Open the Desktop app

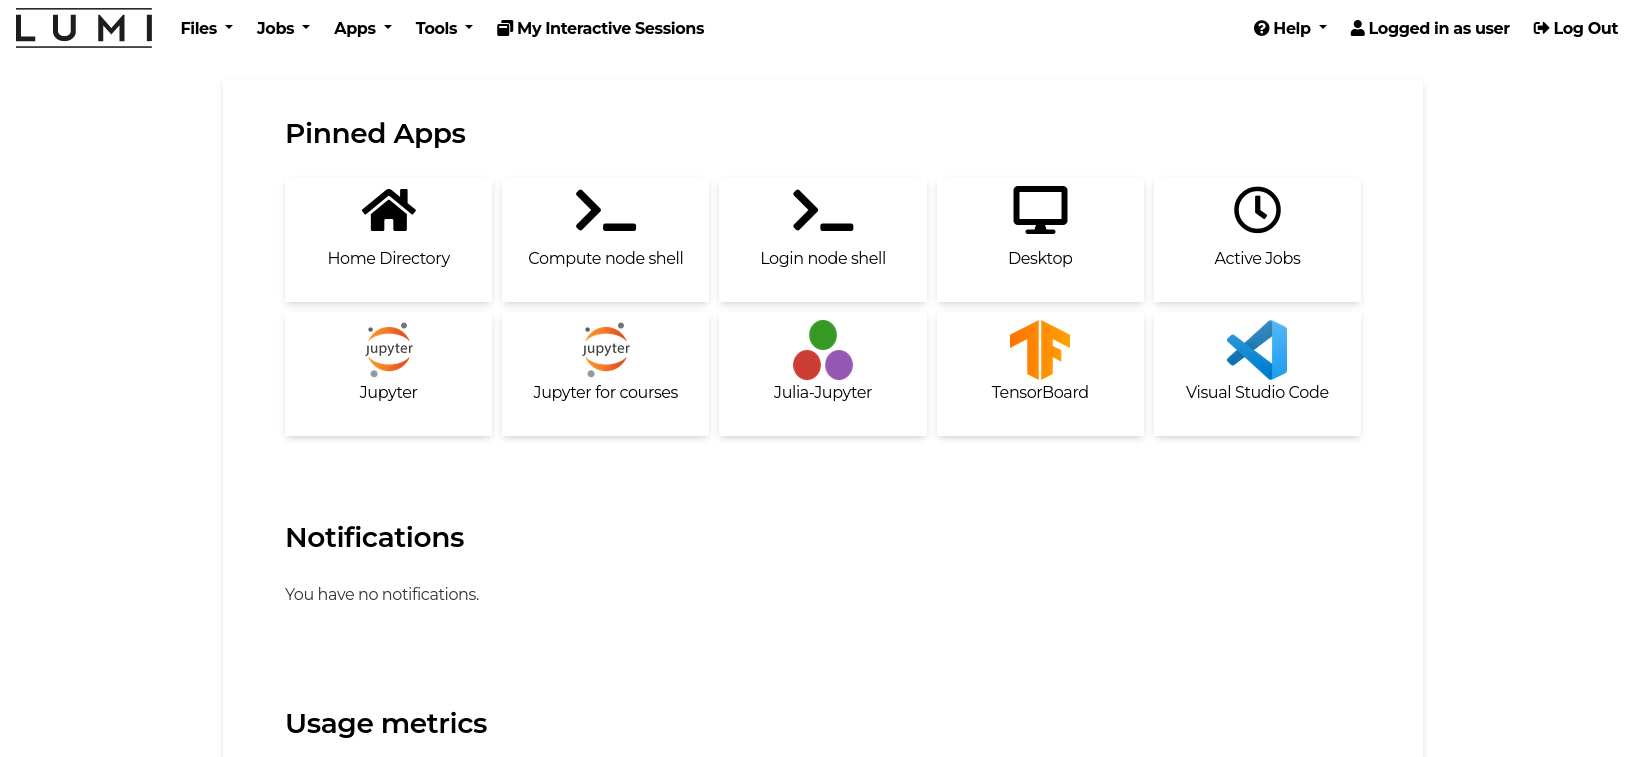[x=1040, y=240]
